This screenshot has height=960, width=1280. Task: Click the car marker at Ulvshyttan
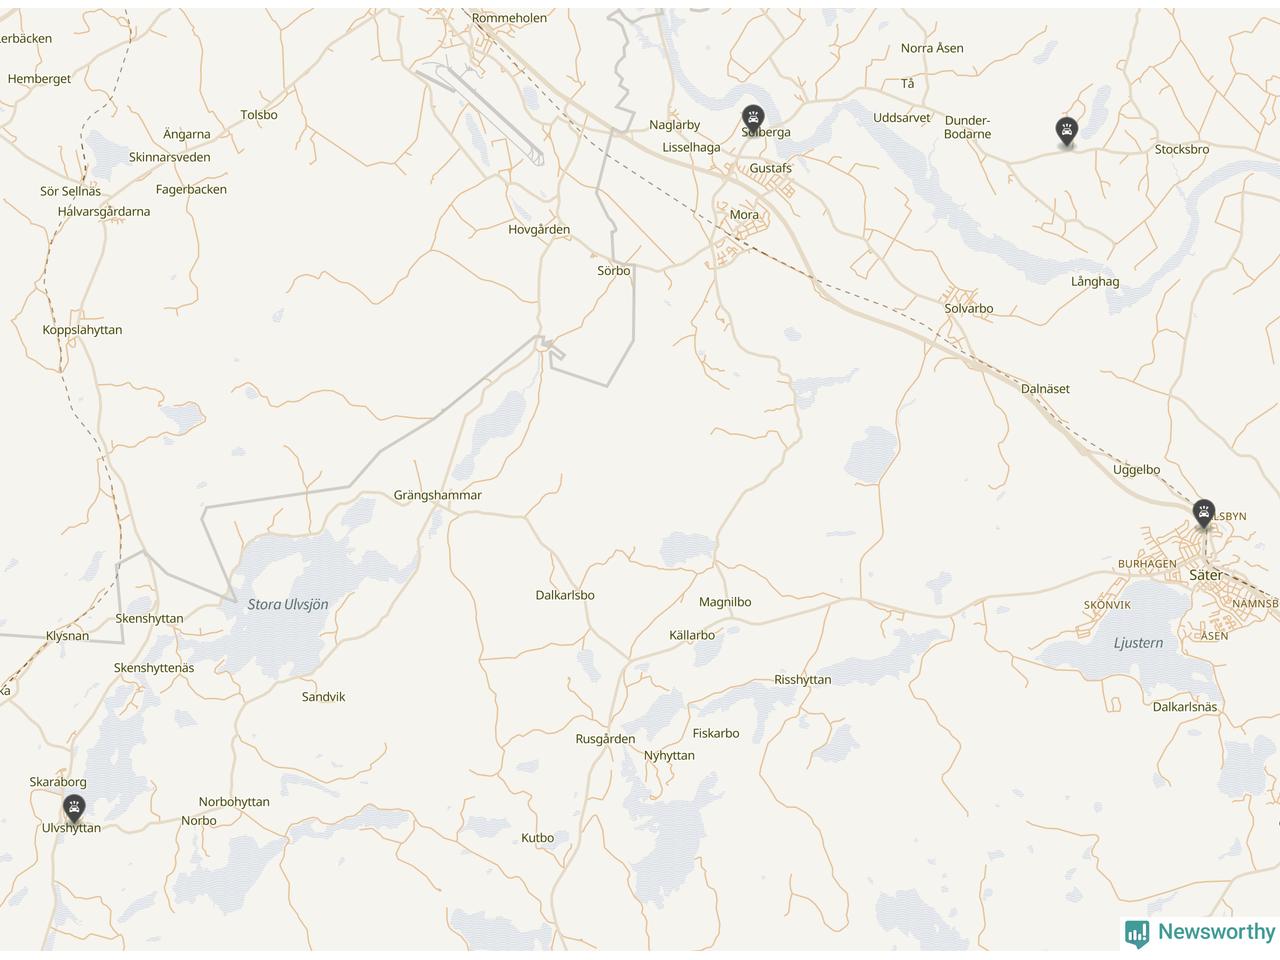[74, 808]
